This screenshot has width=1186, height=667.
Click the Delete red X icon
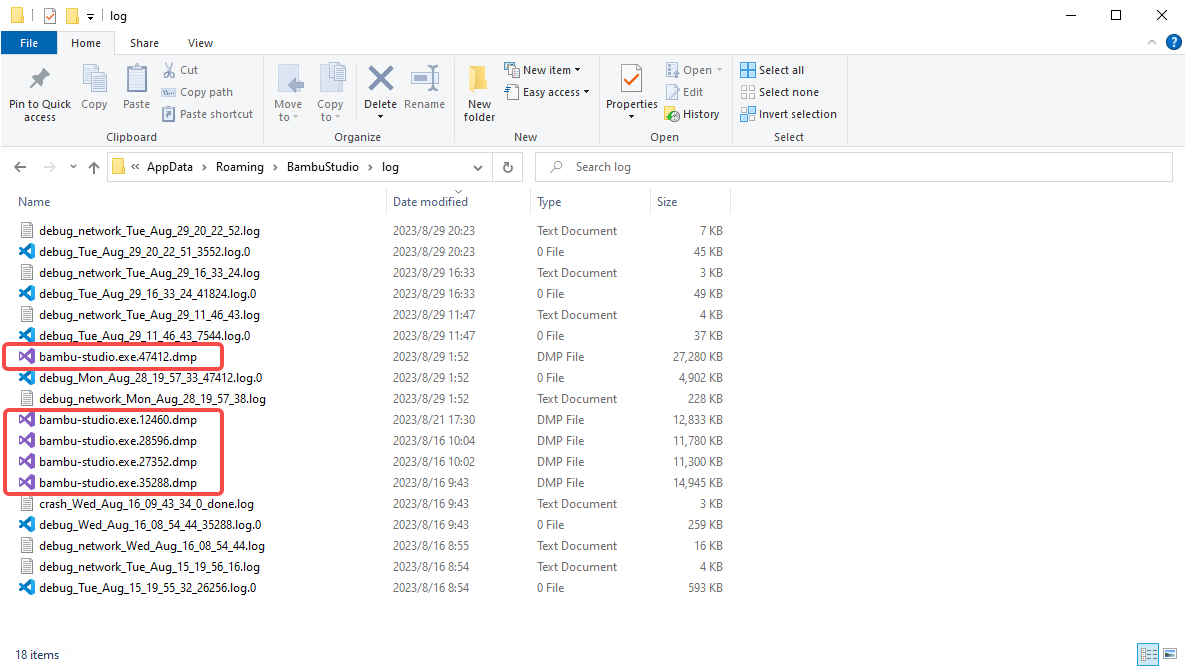(x=380, y=78)
